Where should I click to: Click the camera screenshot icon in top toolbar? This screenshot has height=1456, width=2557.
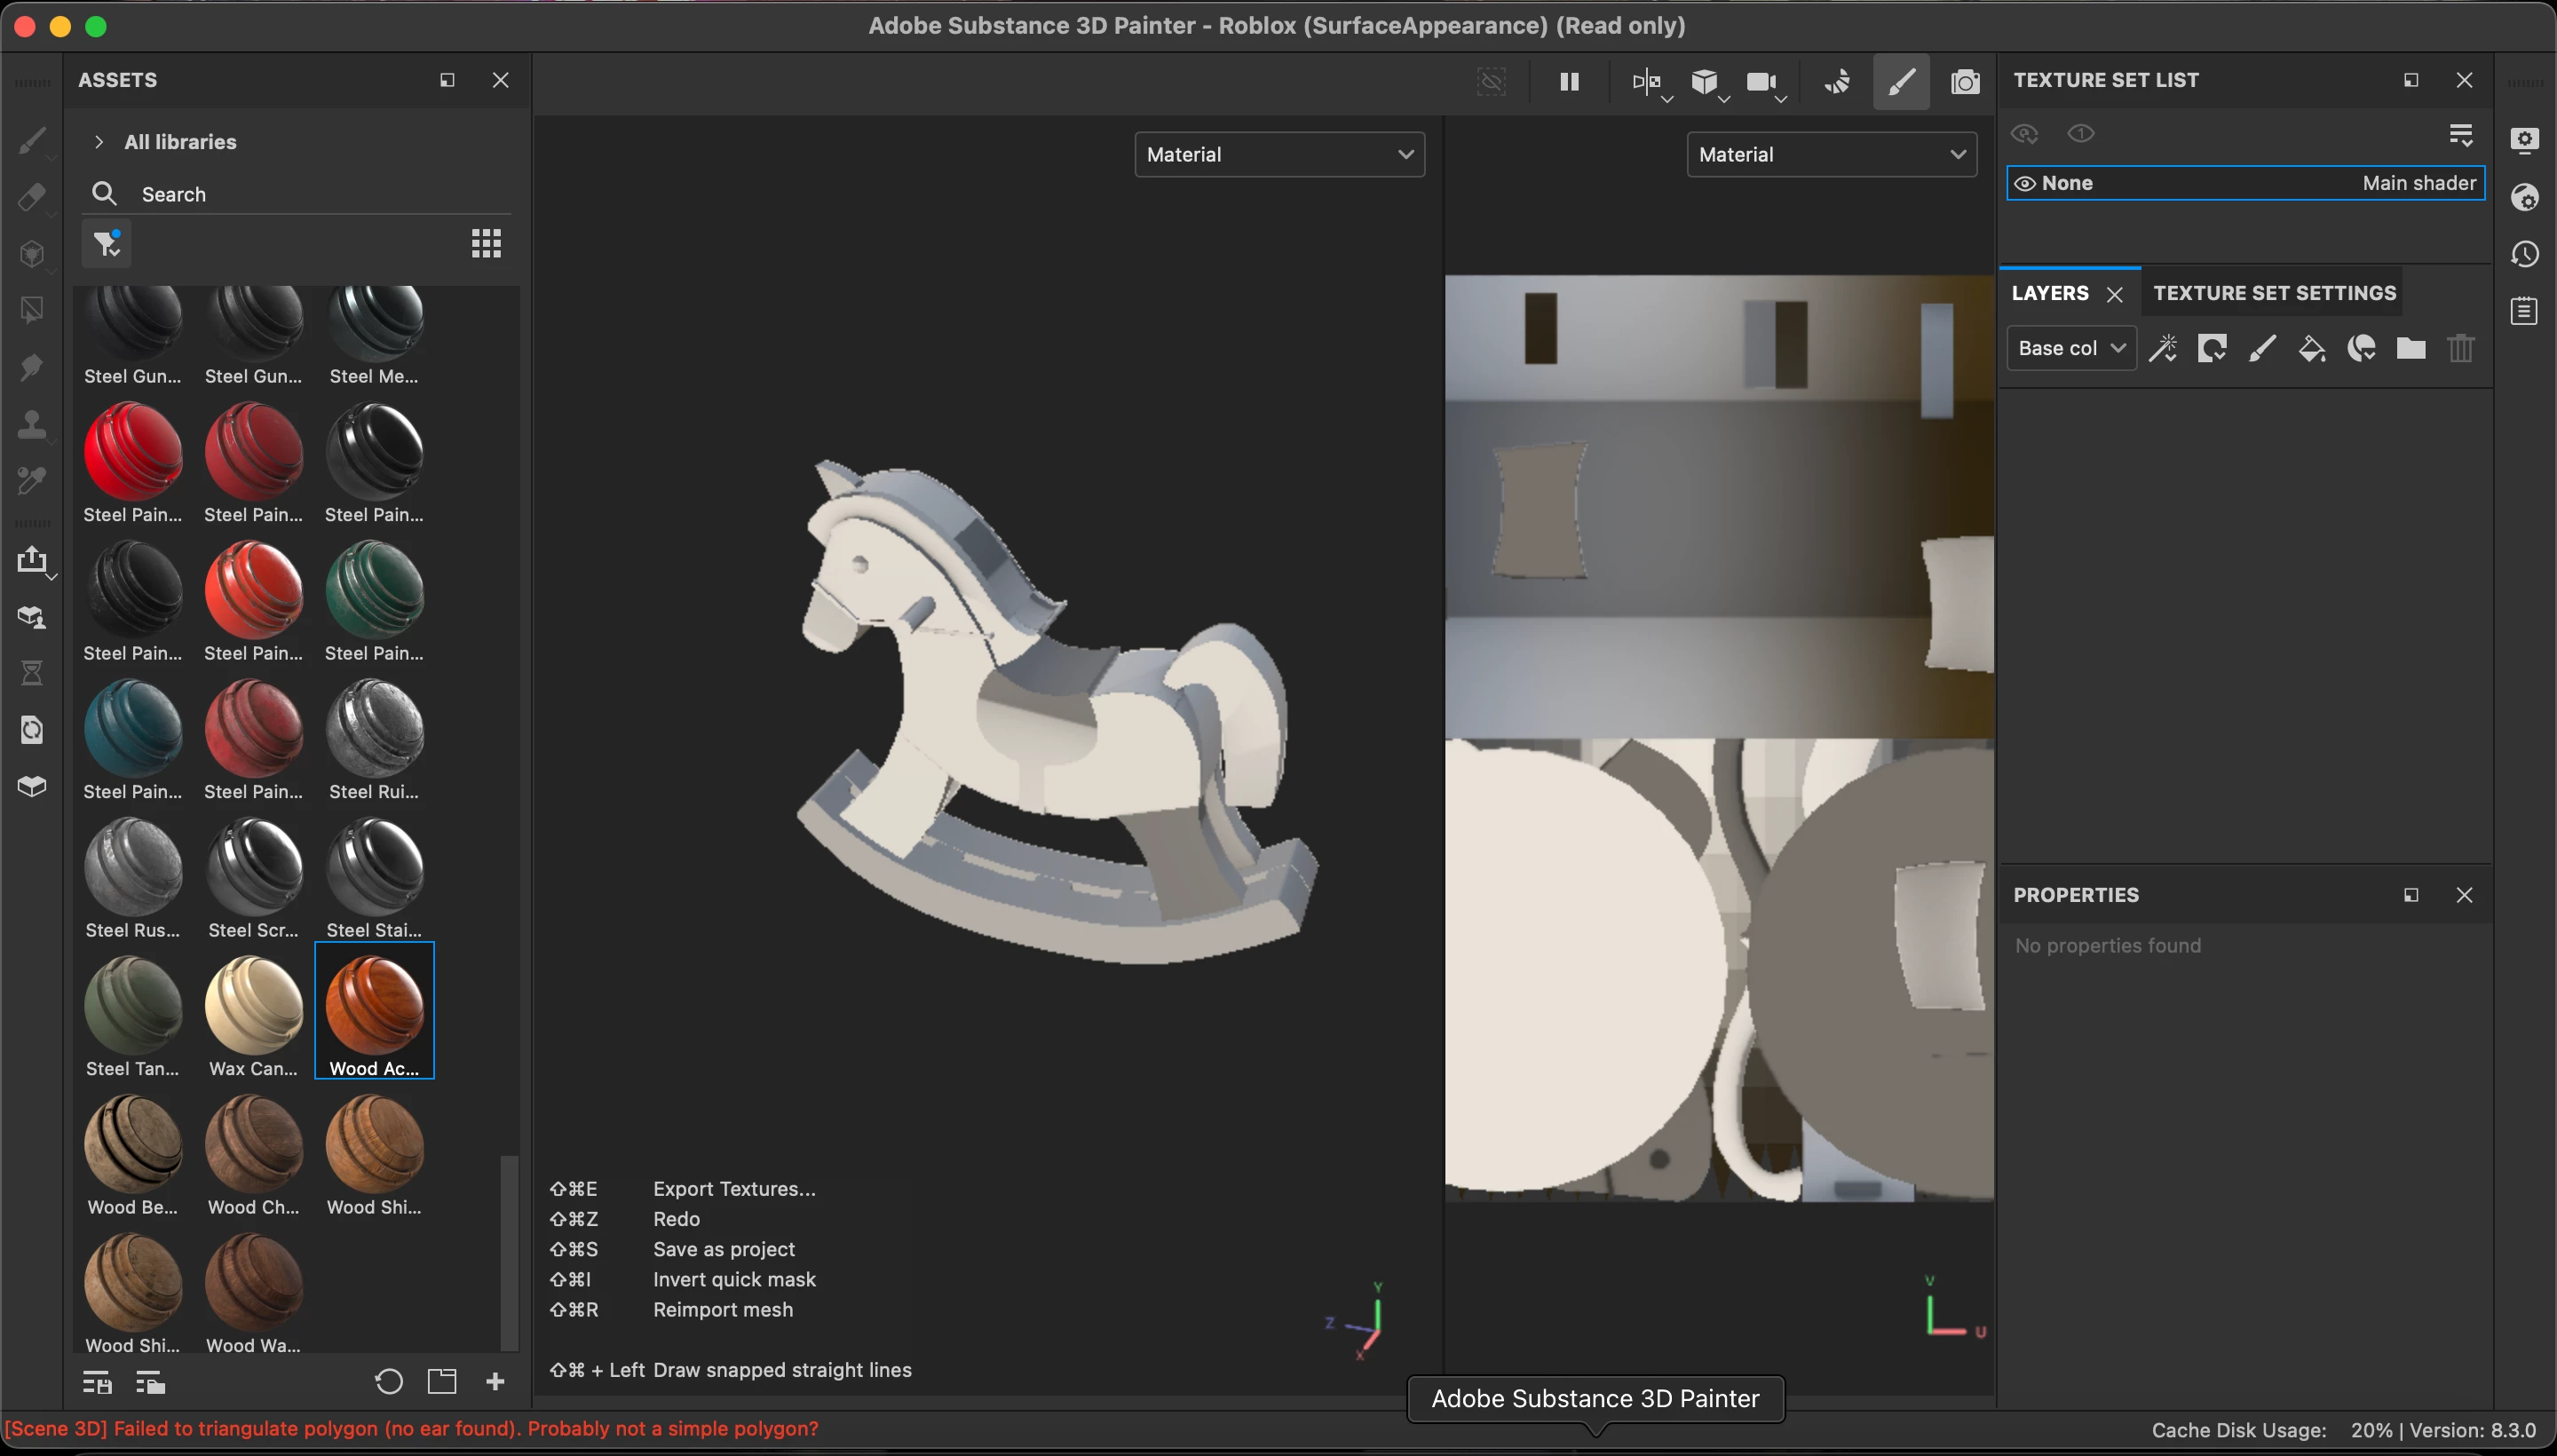tap(1965, 82)
